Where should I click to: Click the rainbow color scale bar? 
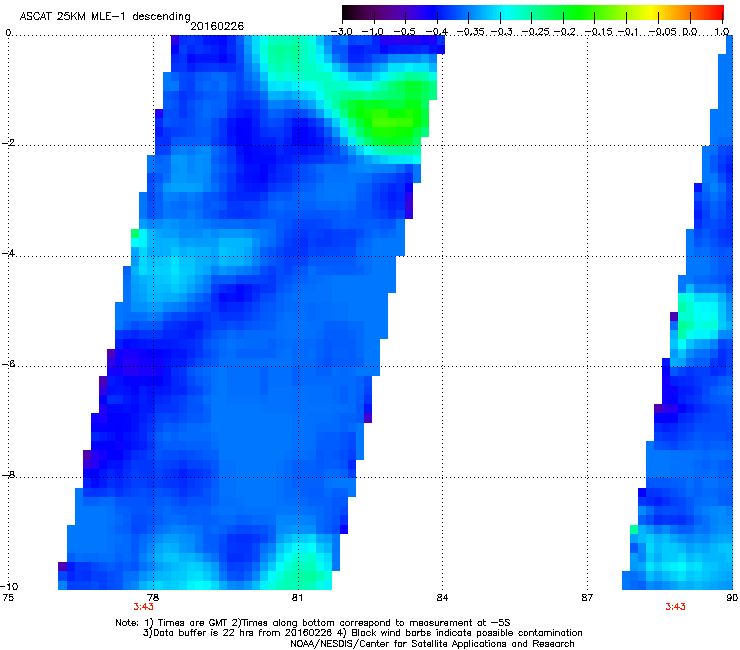pos(533,12)
